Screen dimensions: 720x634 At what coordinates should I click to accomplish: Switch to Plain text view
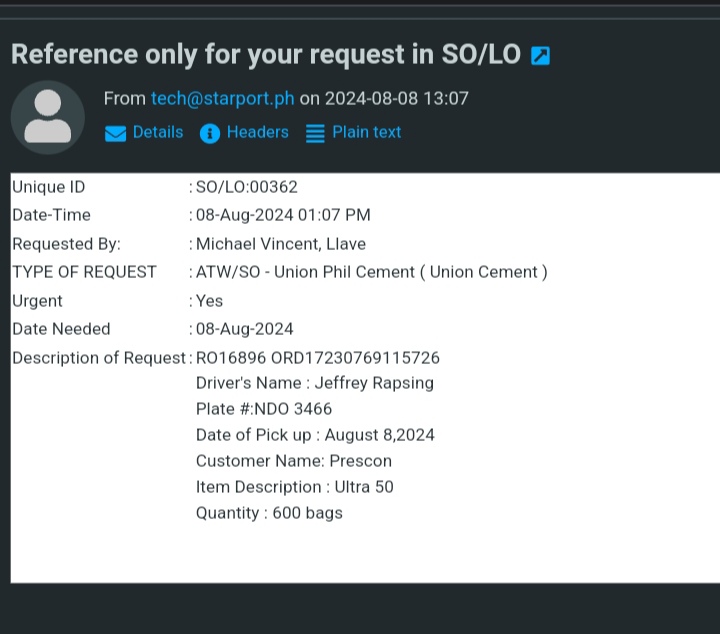[x=366, y=132]
